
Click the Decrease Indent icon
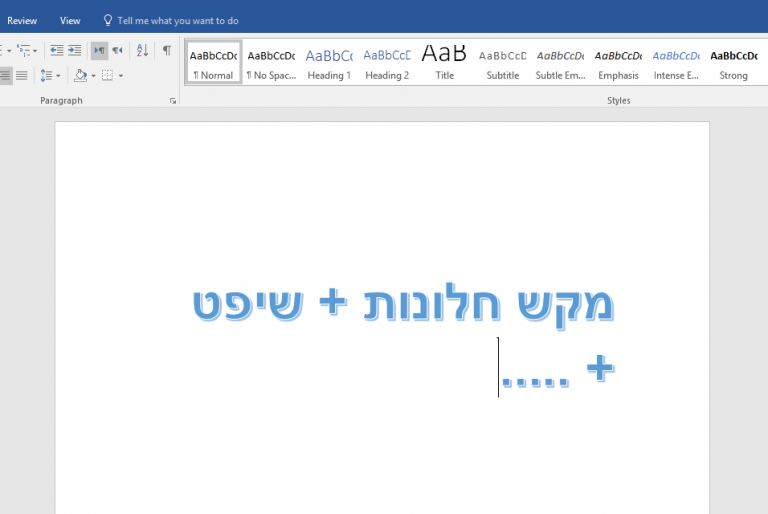[x=56, y=50]
